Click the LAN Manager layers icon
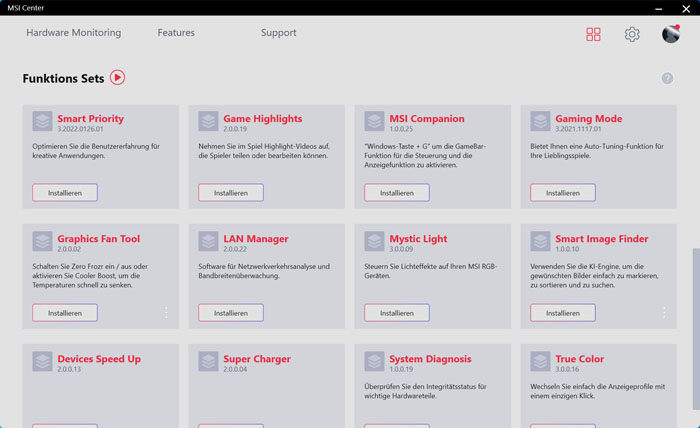700x428 pixels. 208,242
